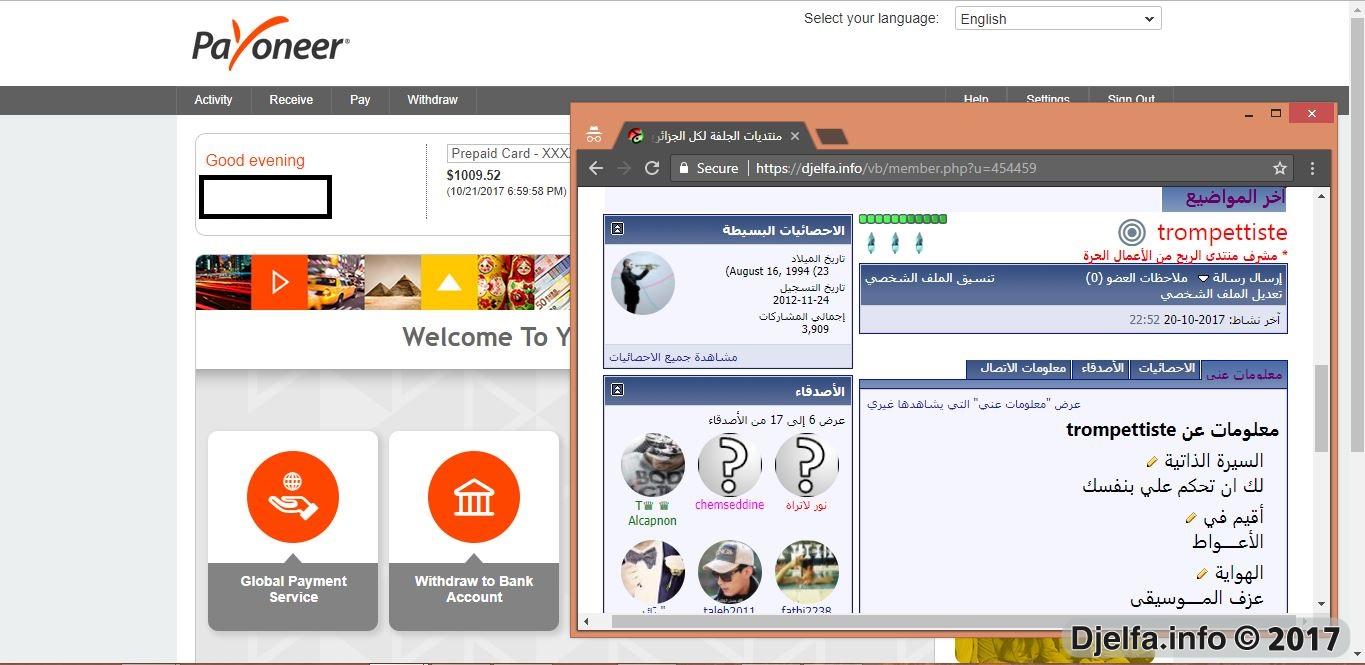Image resolution: width=1365 pixels, height=665 pixels.
Task: Edit the الهواية field pencil
Action: (1202, 574)
